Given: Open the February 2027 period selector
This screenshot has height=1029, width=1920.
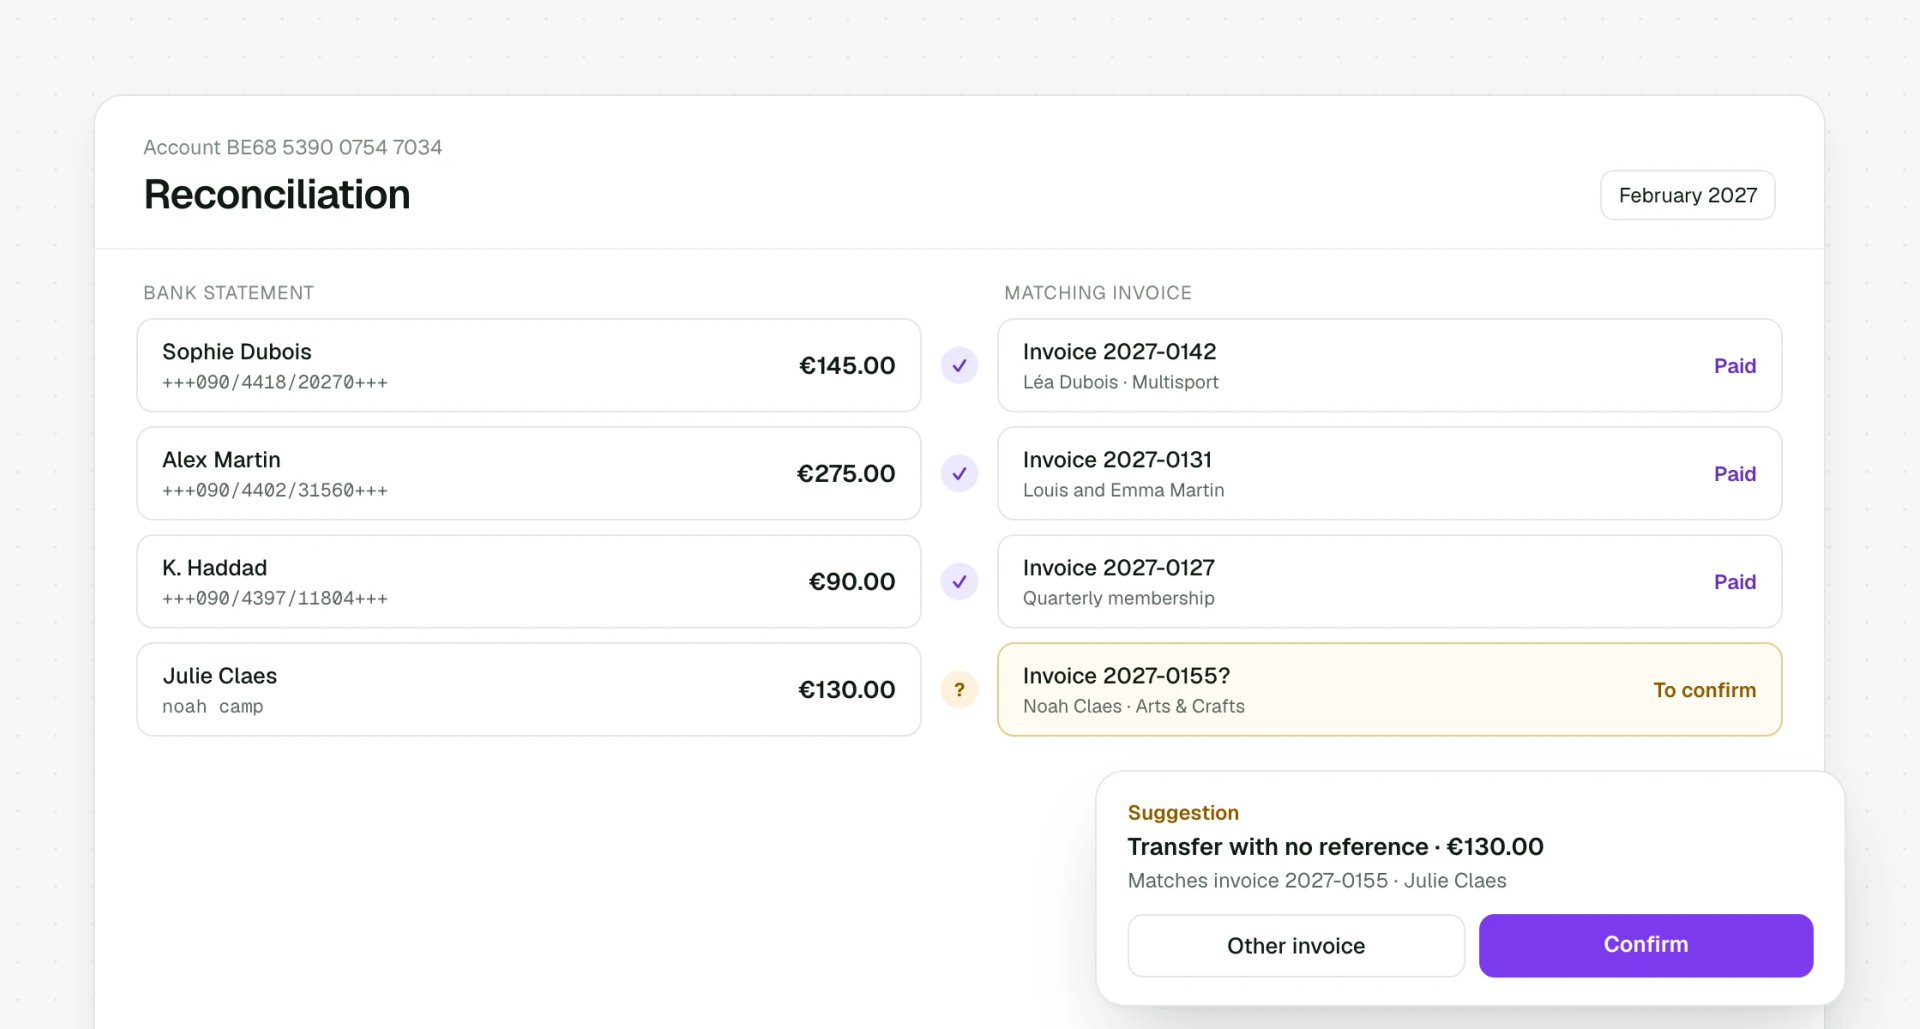Looking at the screenshot, I should click(x=1687, y=195).
